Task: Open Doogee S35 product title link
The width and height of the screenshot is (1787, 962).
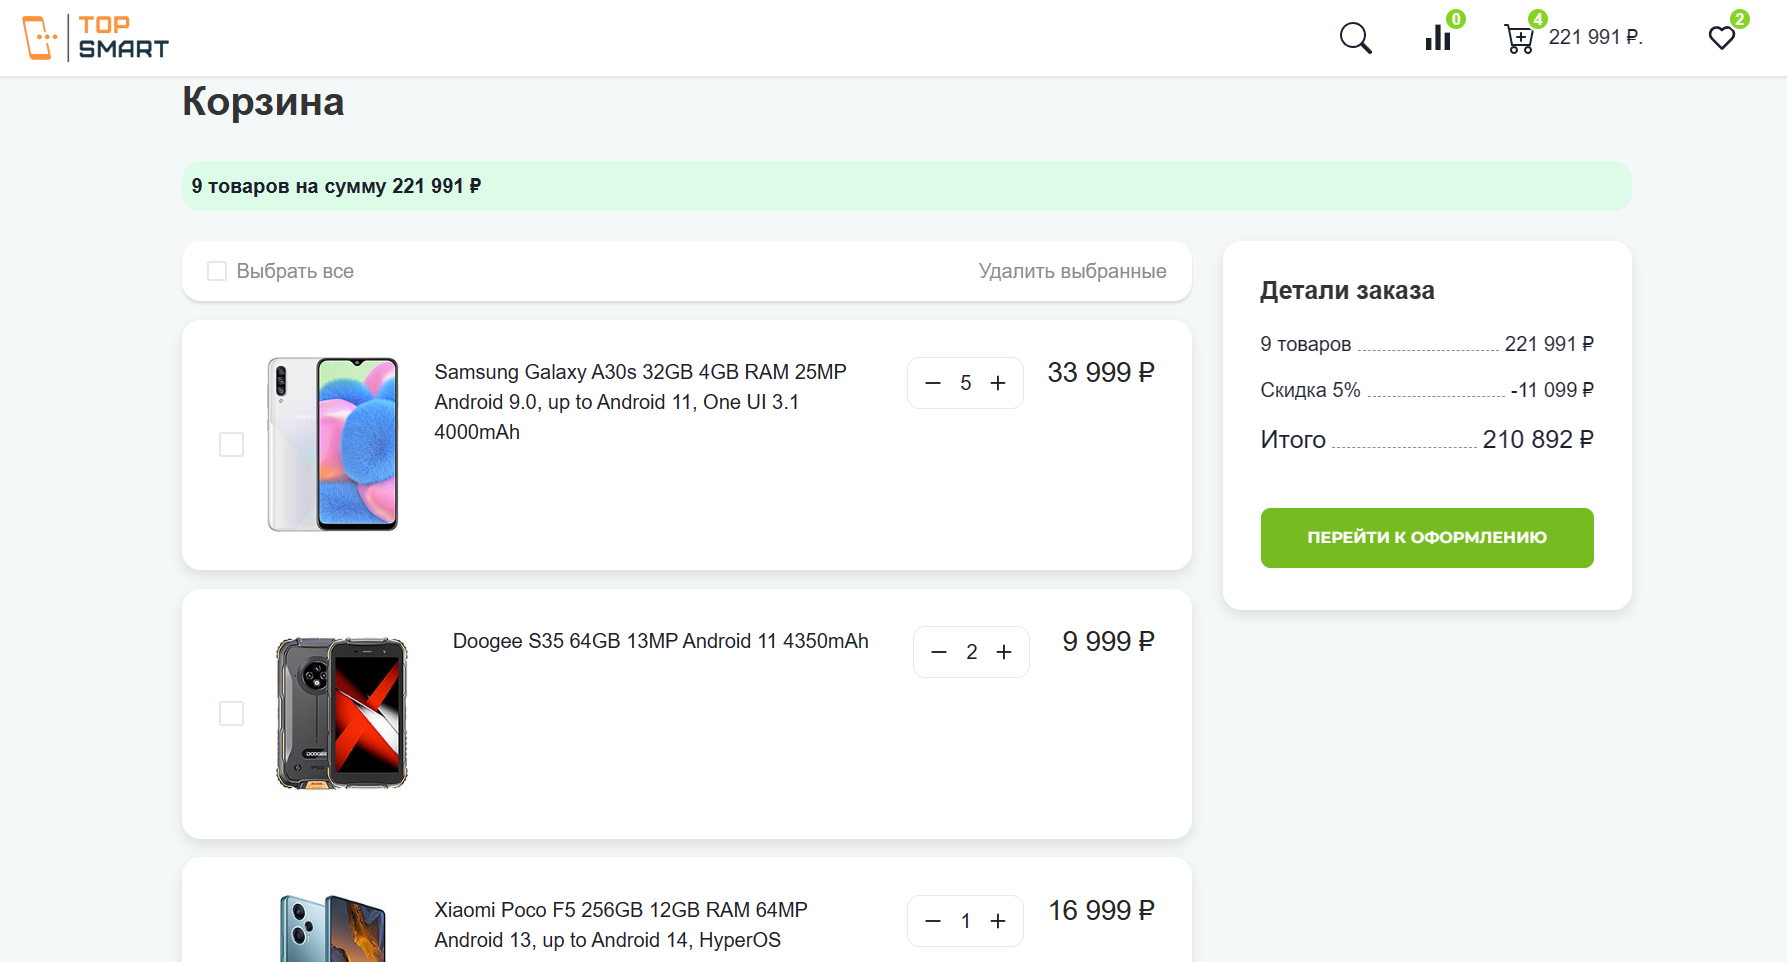Action: coord(661,641)
